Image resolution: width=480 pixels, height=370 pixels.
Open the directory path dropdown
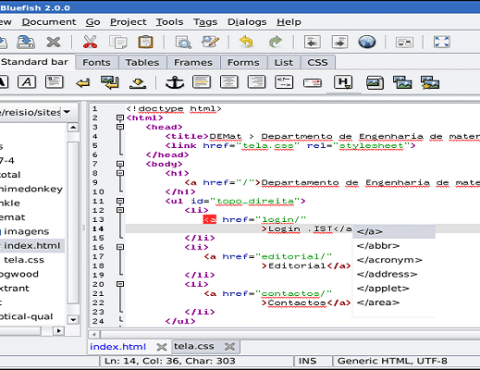pyautogui.click(x=67, y=112)
